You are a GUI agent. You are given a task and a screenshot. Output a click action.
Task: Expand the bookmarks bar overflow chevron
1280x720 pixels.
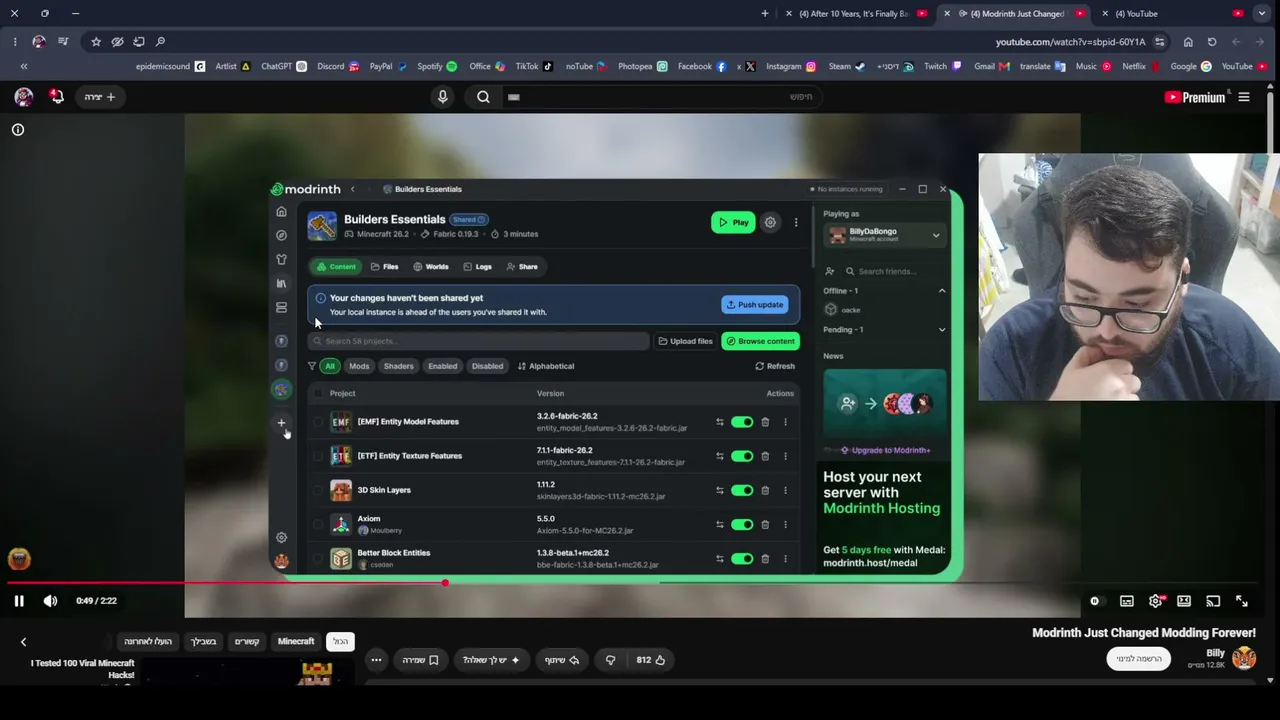(24, 67)
